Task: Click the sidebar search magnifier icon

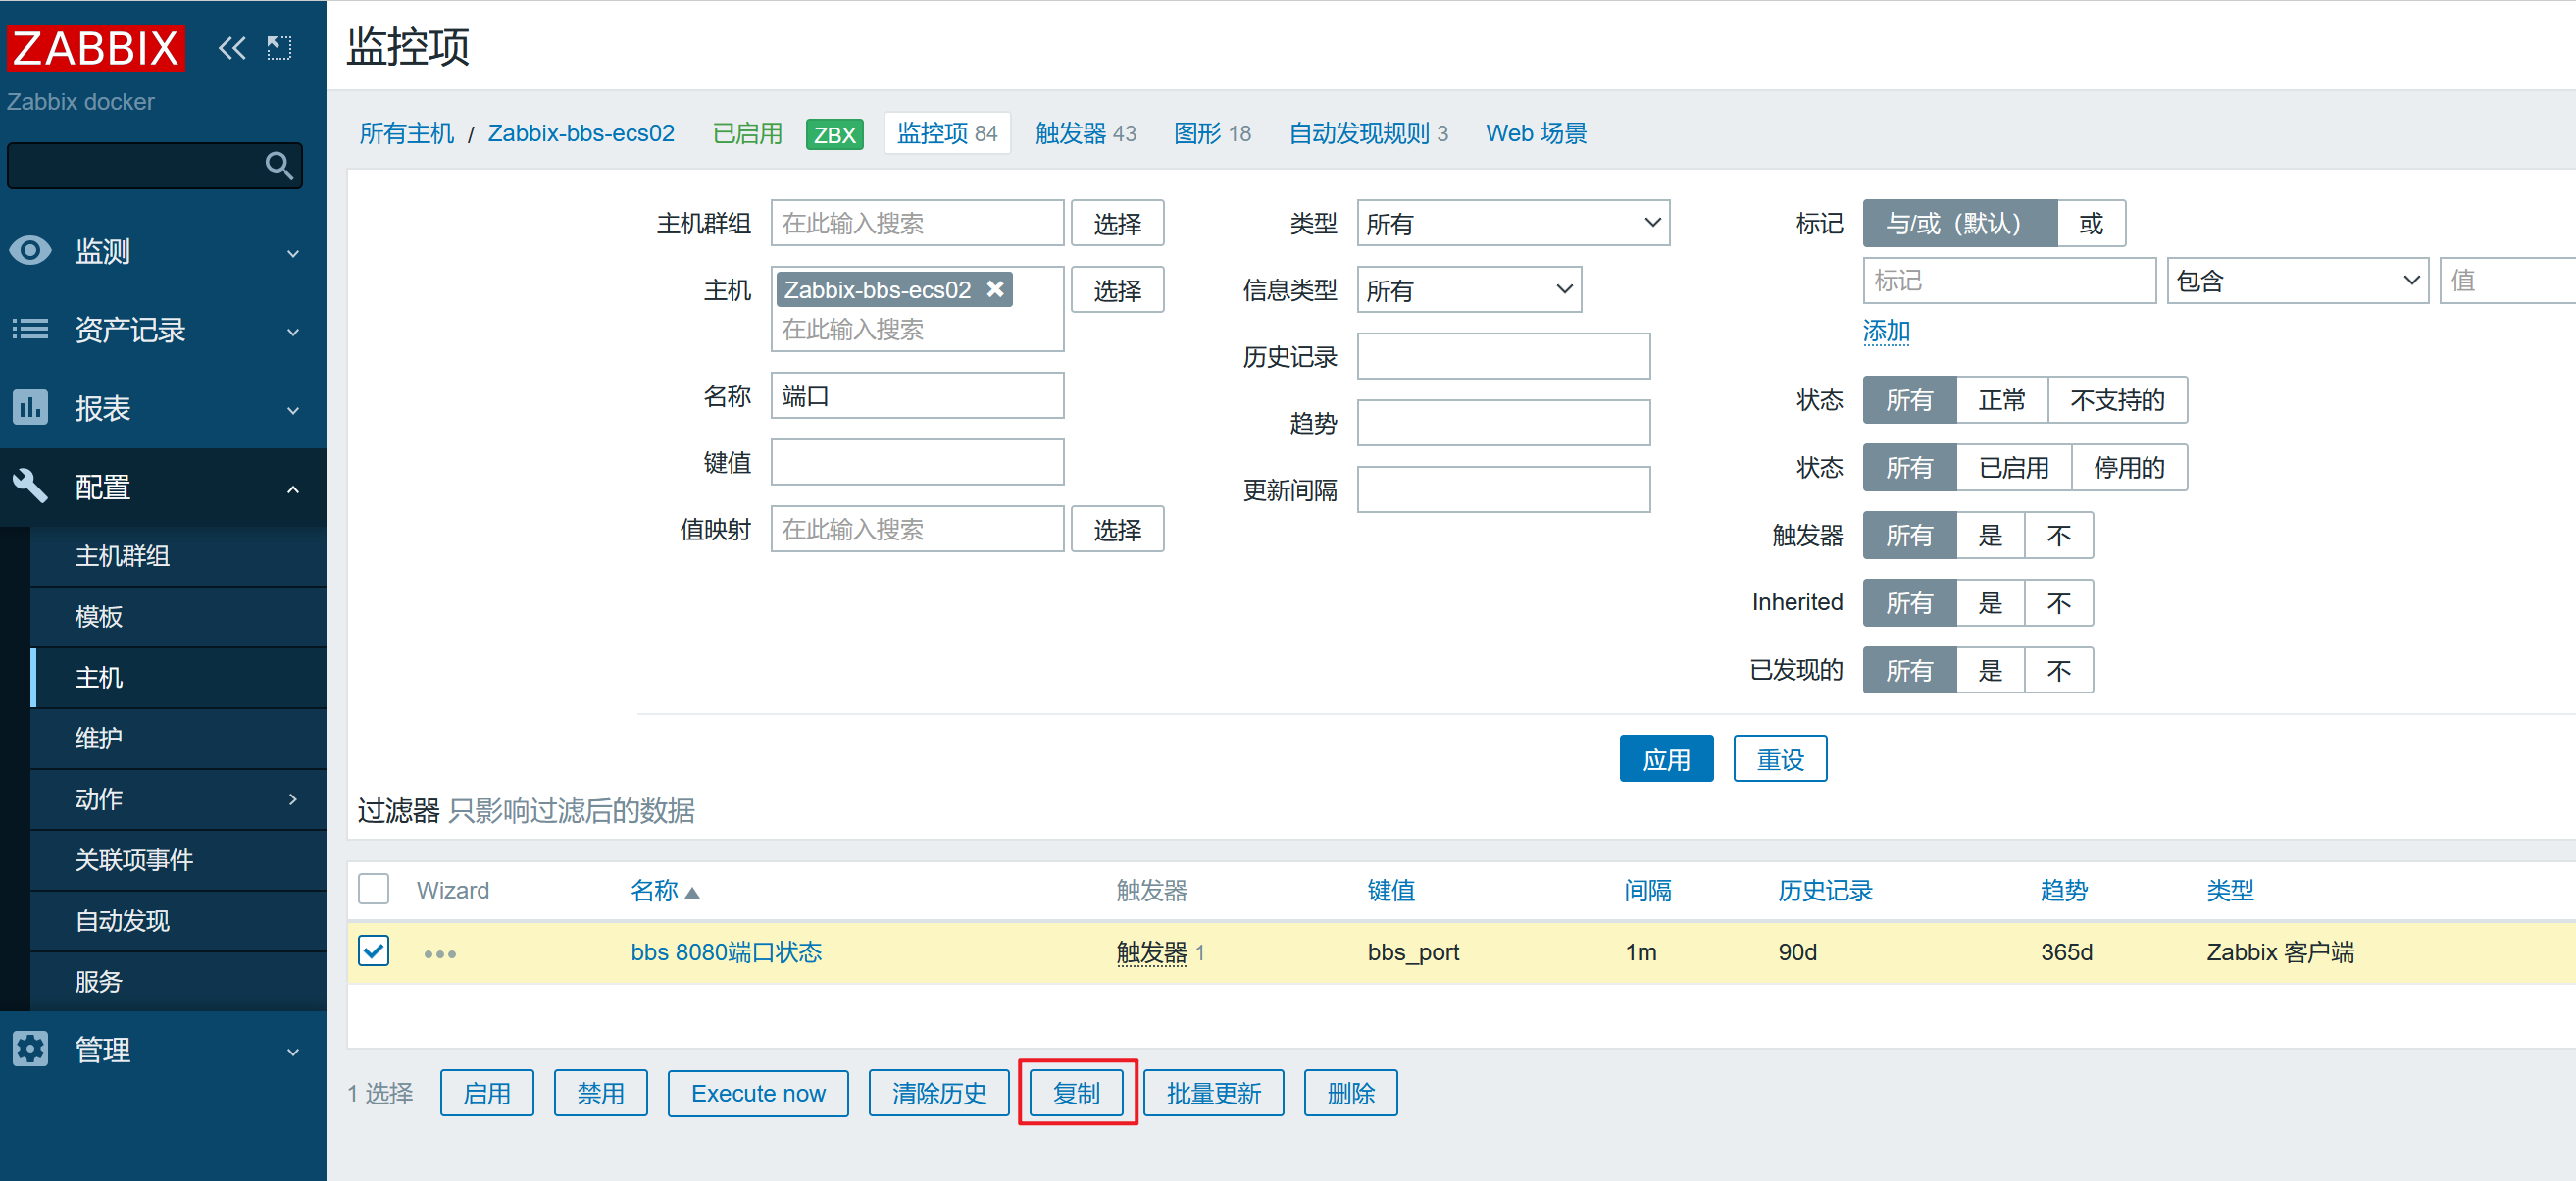Action: point(279,165)
